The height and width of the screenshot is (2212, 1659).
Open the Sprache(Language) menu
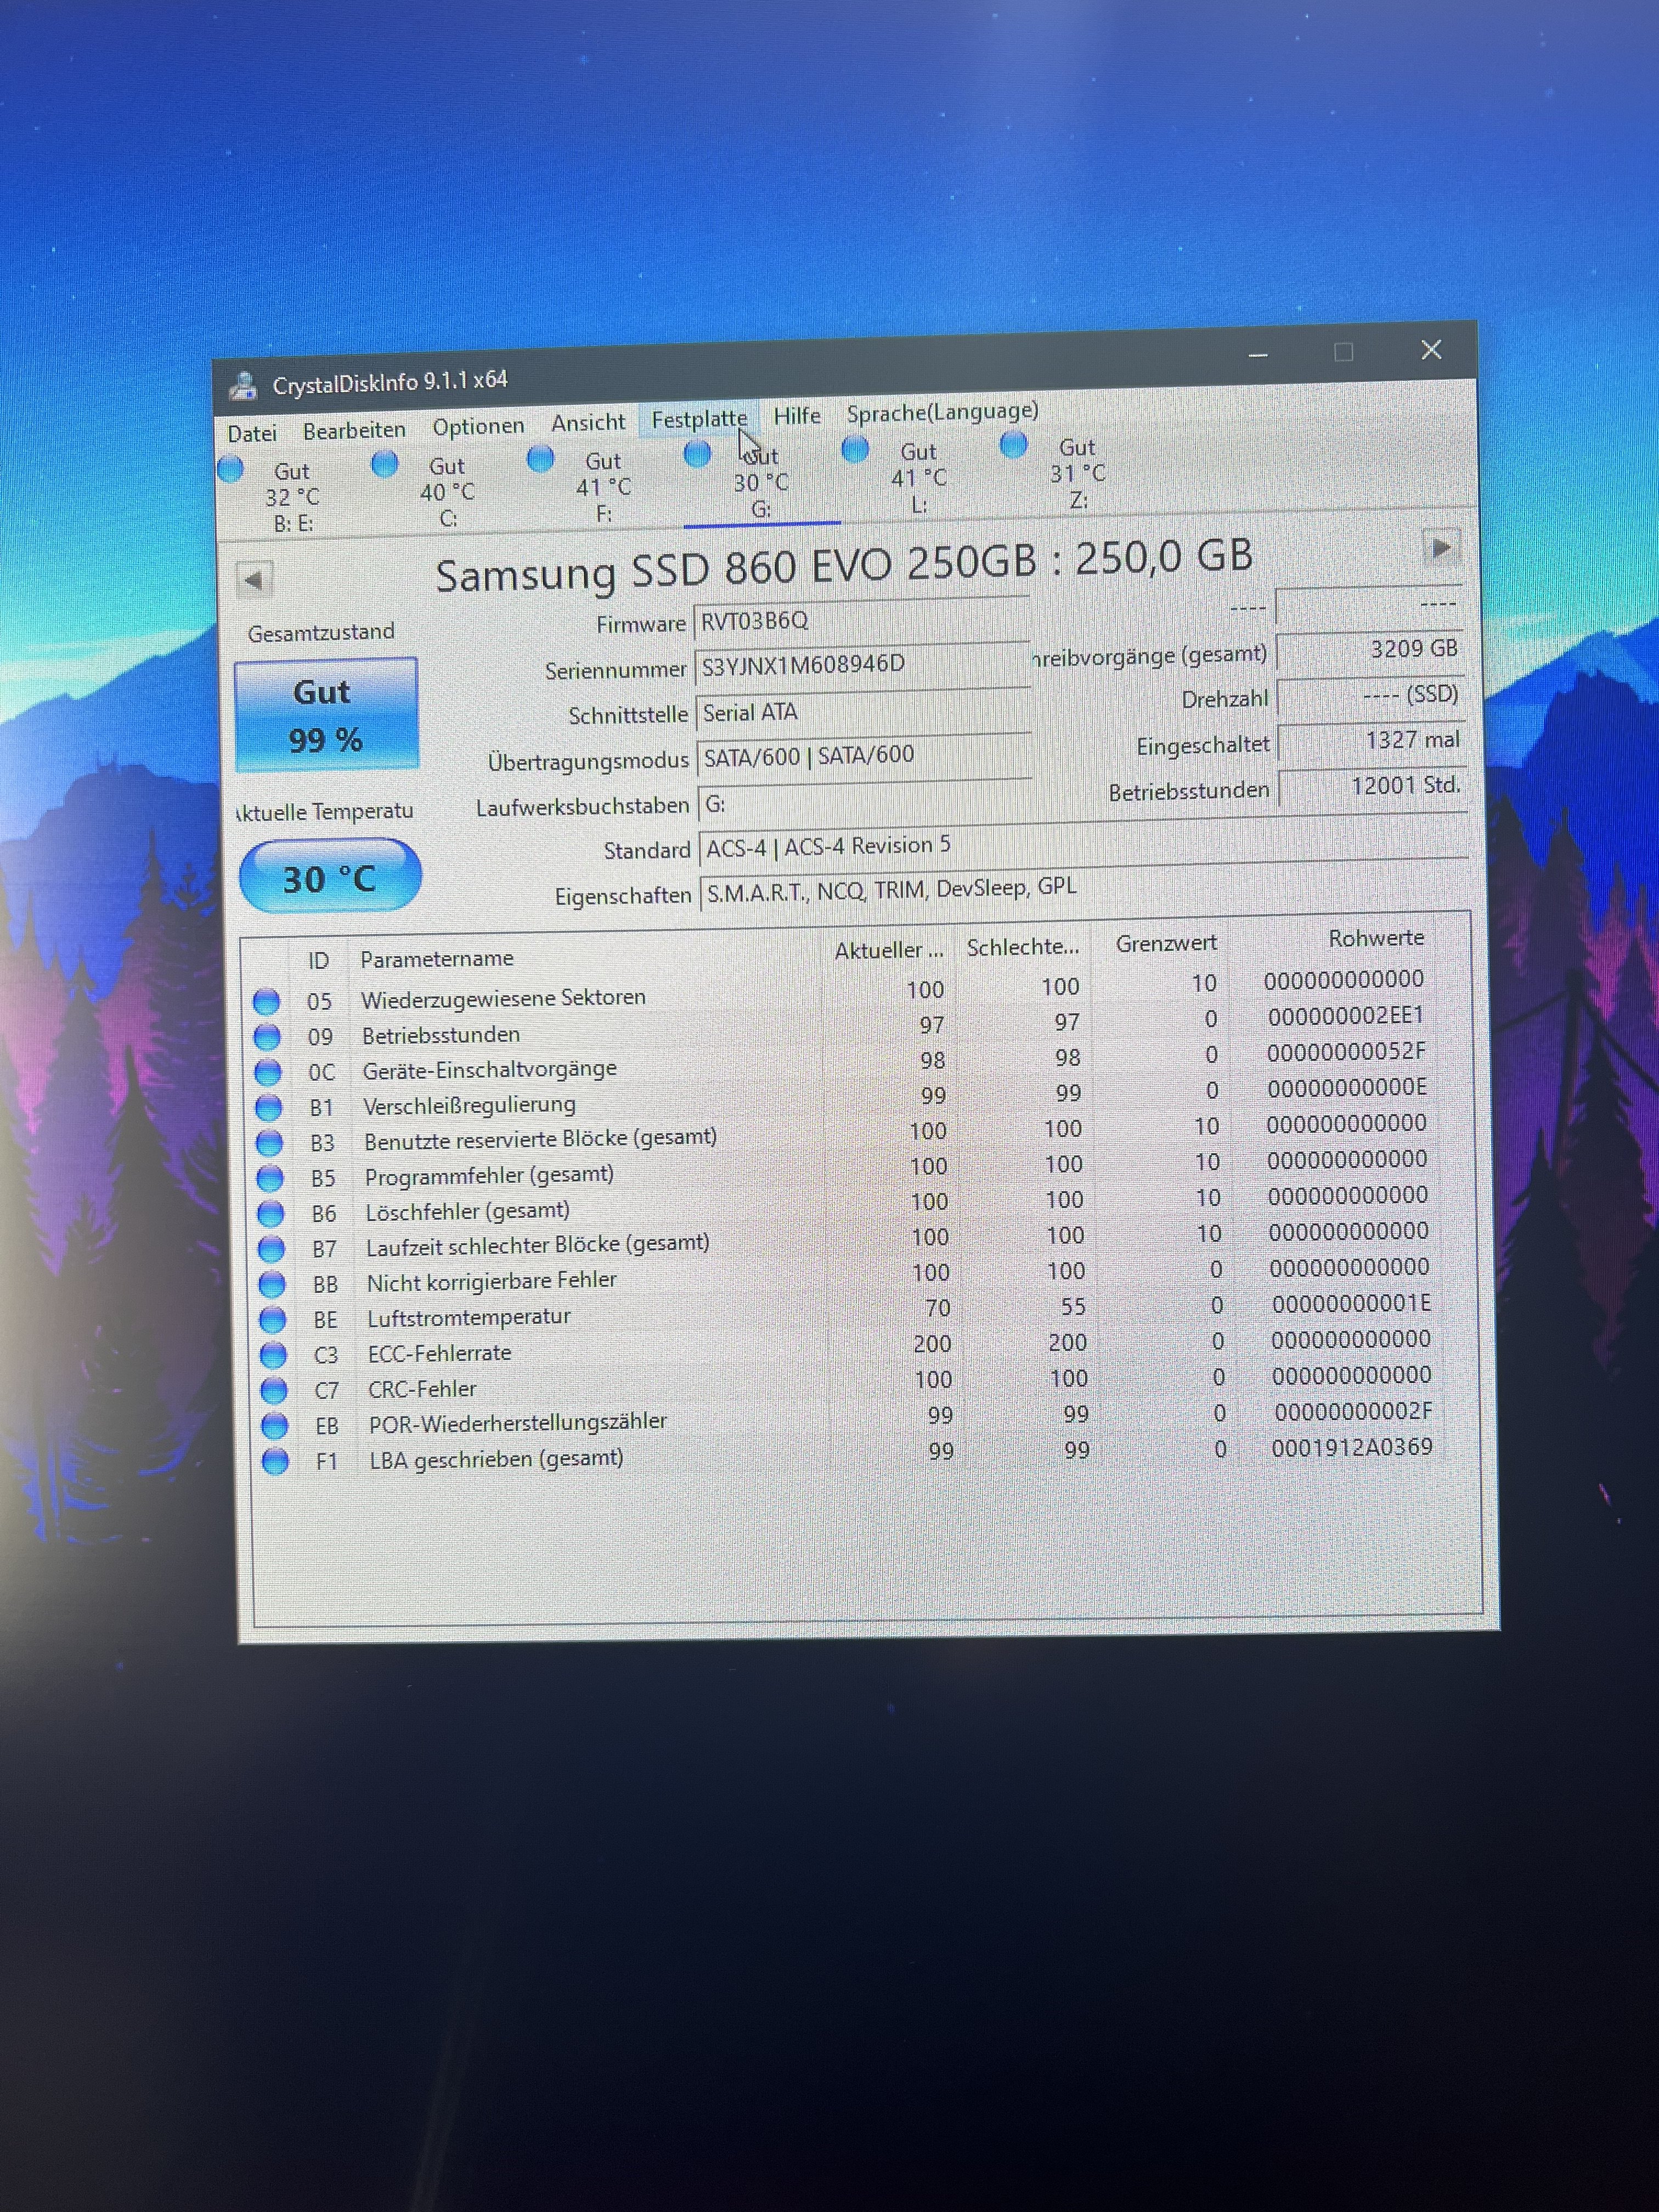tap(942, 412)
